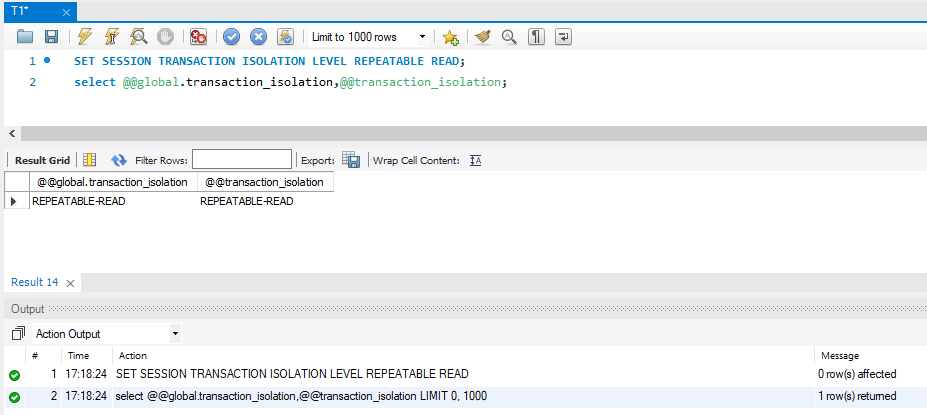Click success icon of output row 1
Viewport: 927px width, 415px height.
click(14, 375)
